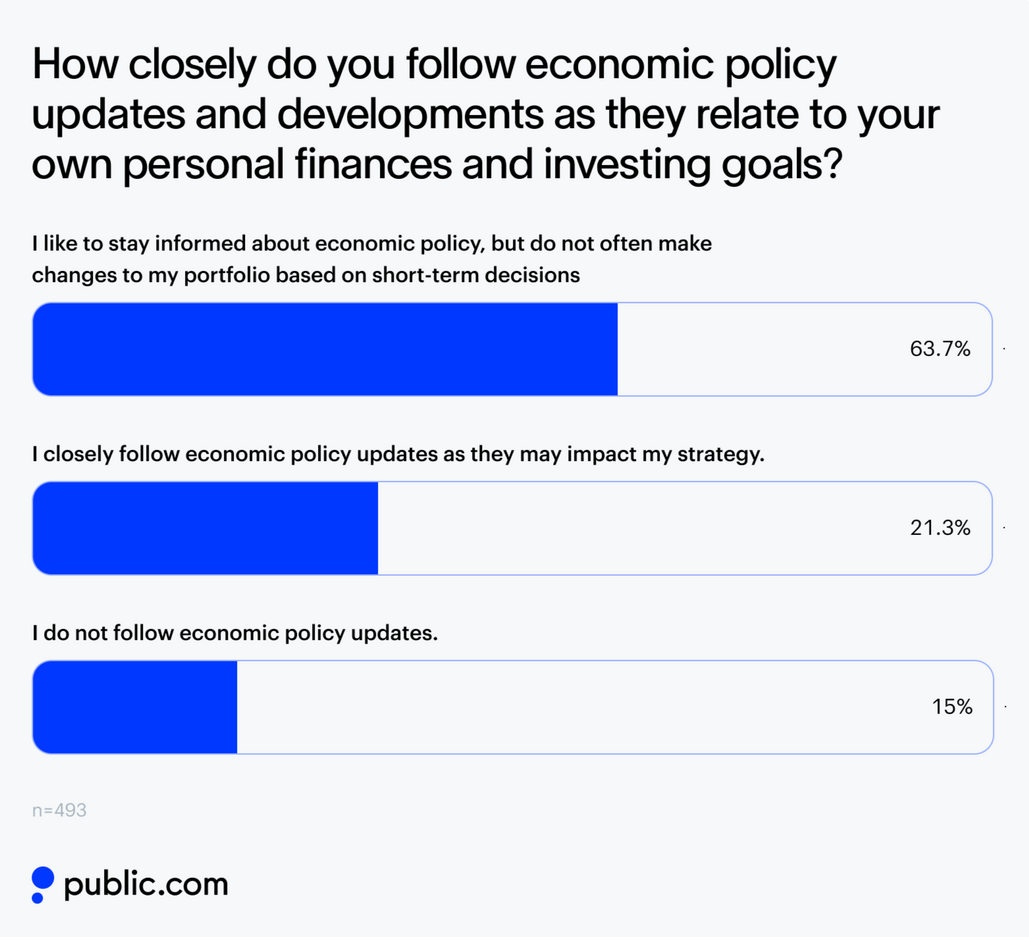Image resolution: width=1029 pixels, height=937 pixels.
Task: Click the blue filled part of the 21.3% bar
Action: click(x=205, y=528)
